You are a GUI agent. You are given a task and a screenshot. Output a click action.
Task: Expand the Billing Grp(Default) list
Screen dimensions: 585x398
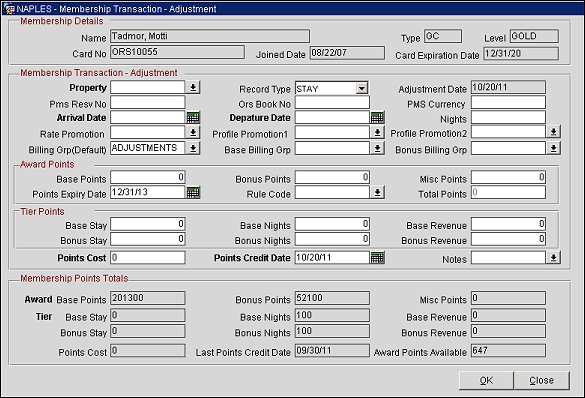point(193,148)
